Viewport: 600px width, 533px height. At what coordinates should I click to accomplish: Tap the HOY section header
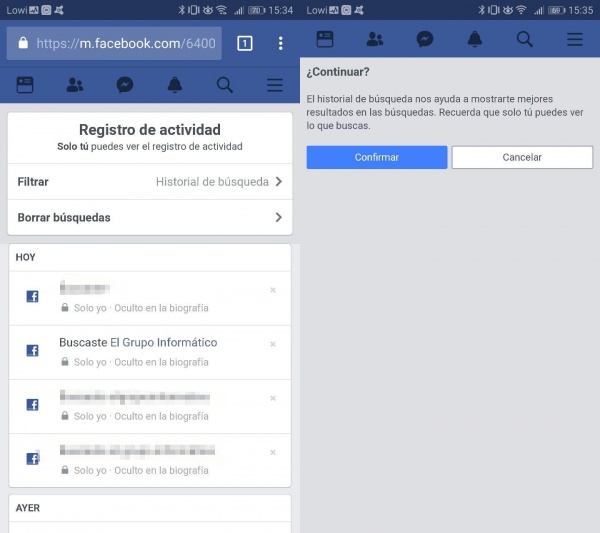tap(26, 257)
